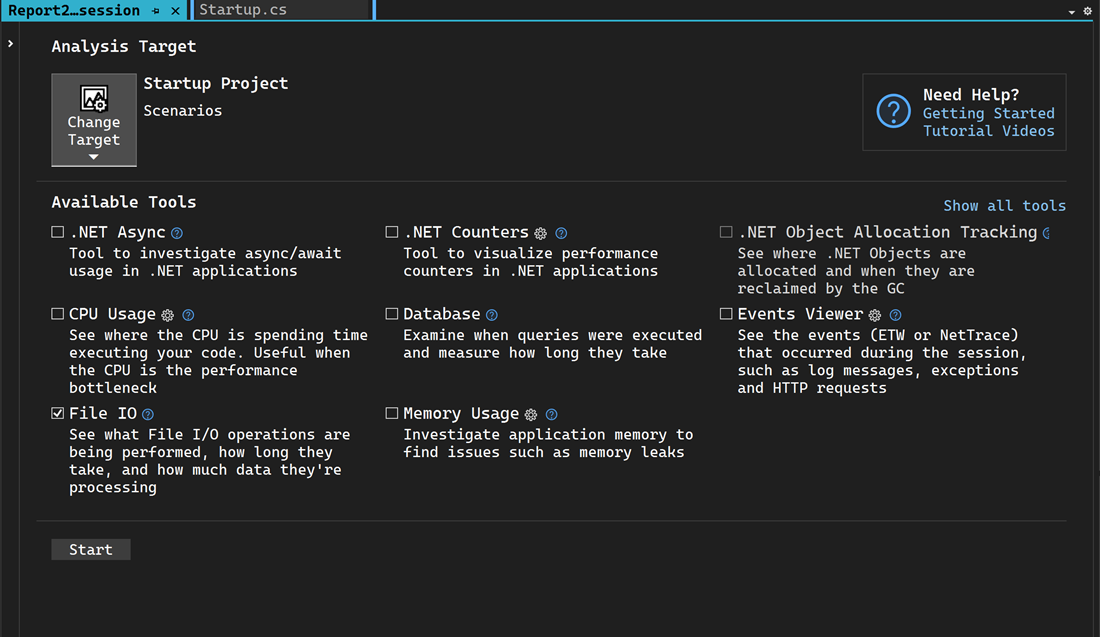
Task: Click the help icon beside .NET Async
Action: [177, 232]
